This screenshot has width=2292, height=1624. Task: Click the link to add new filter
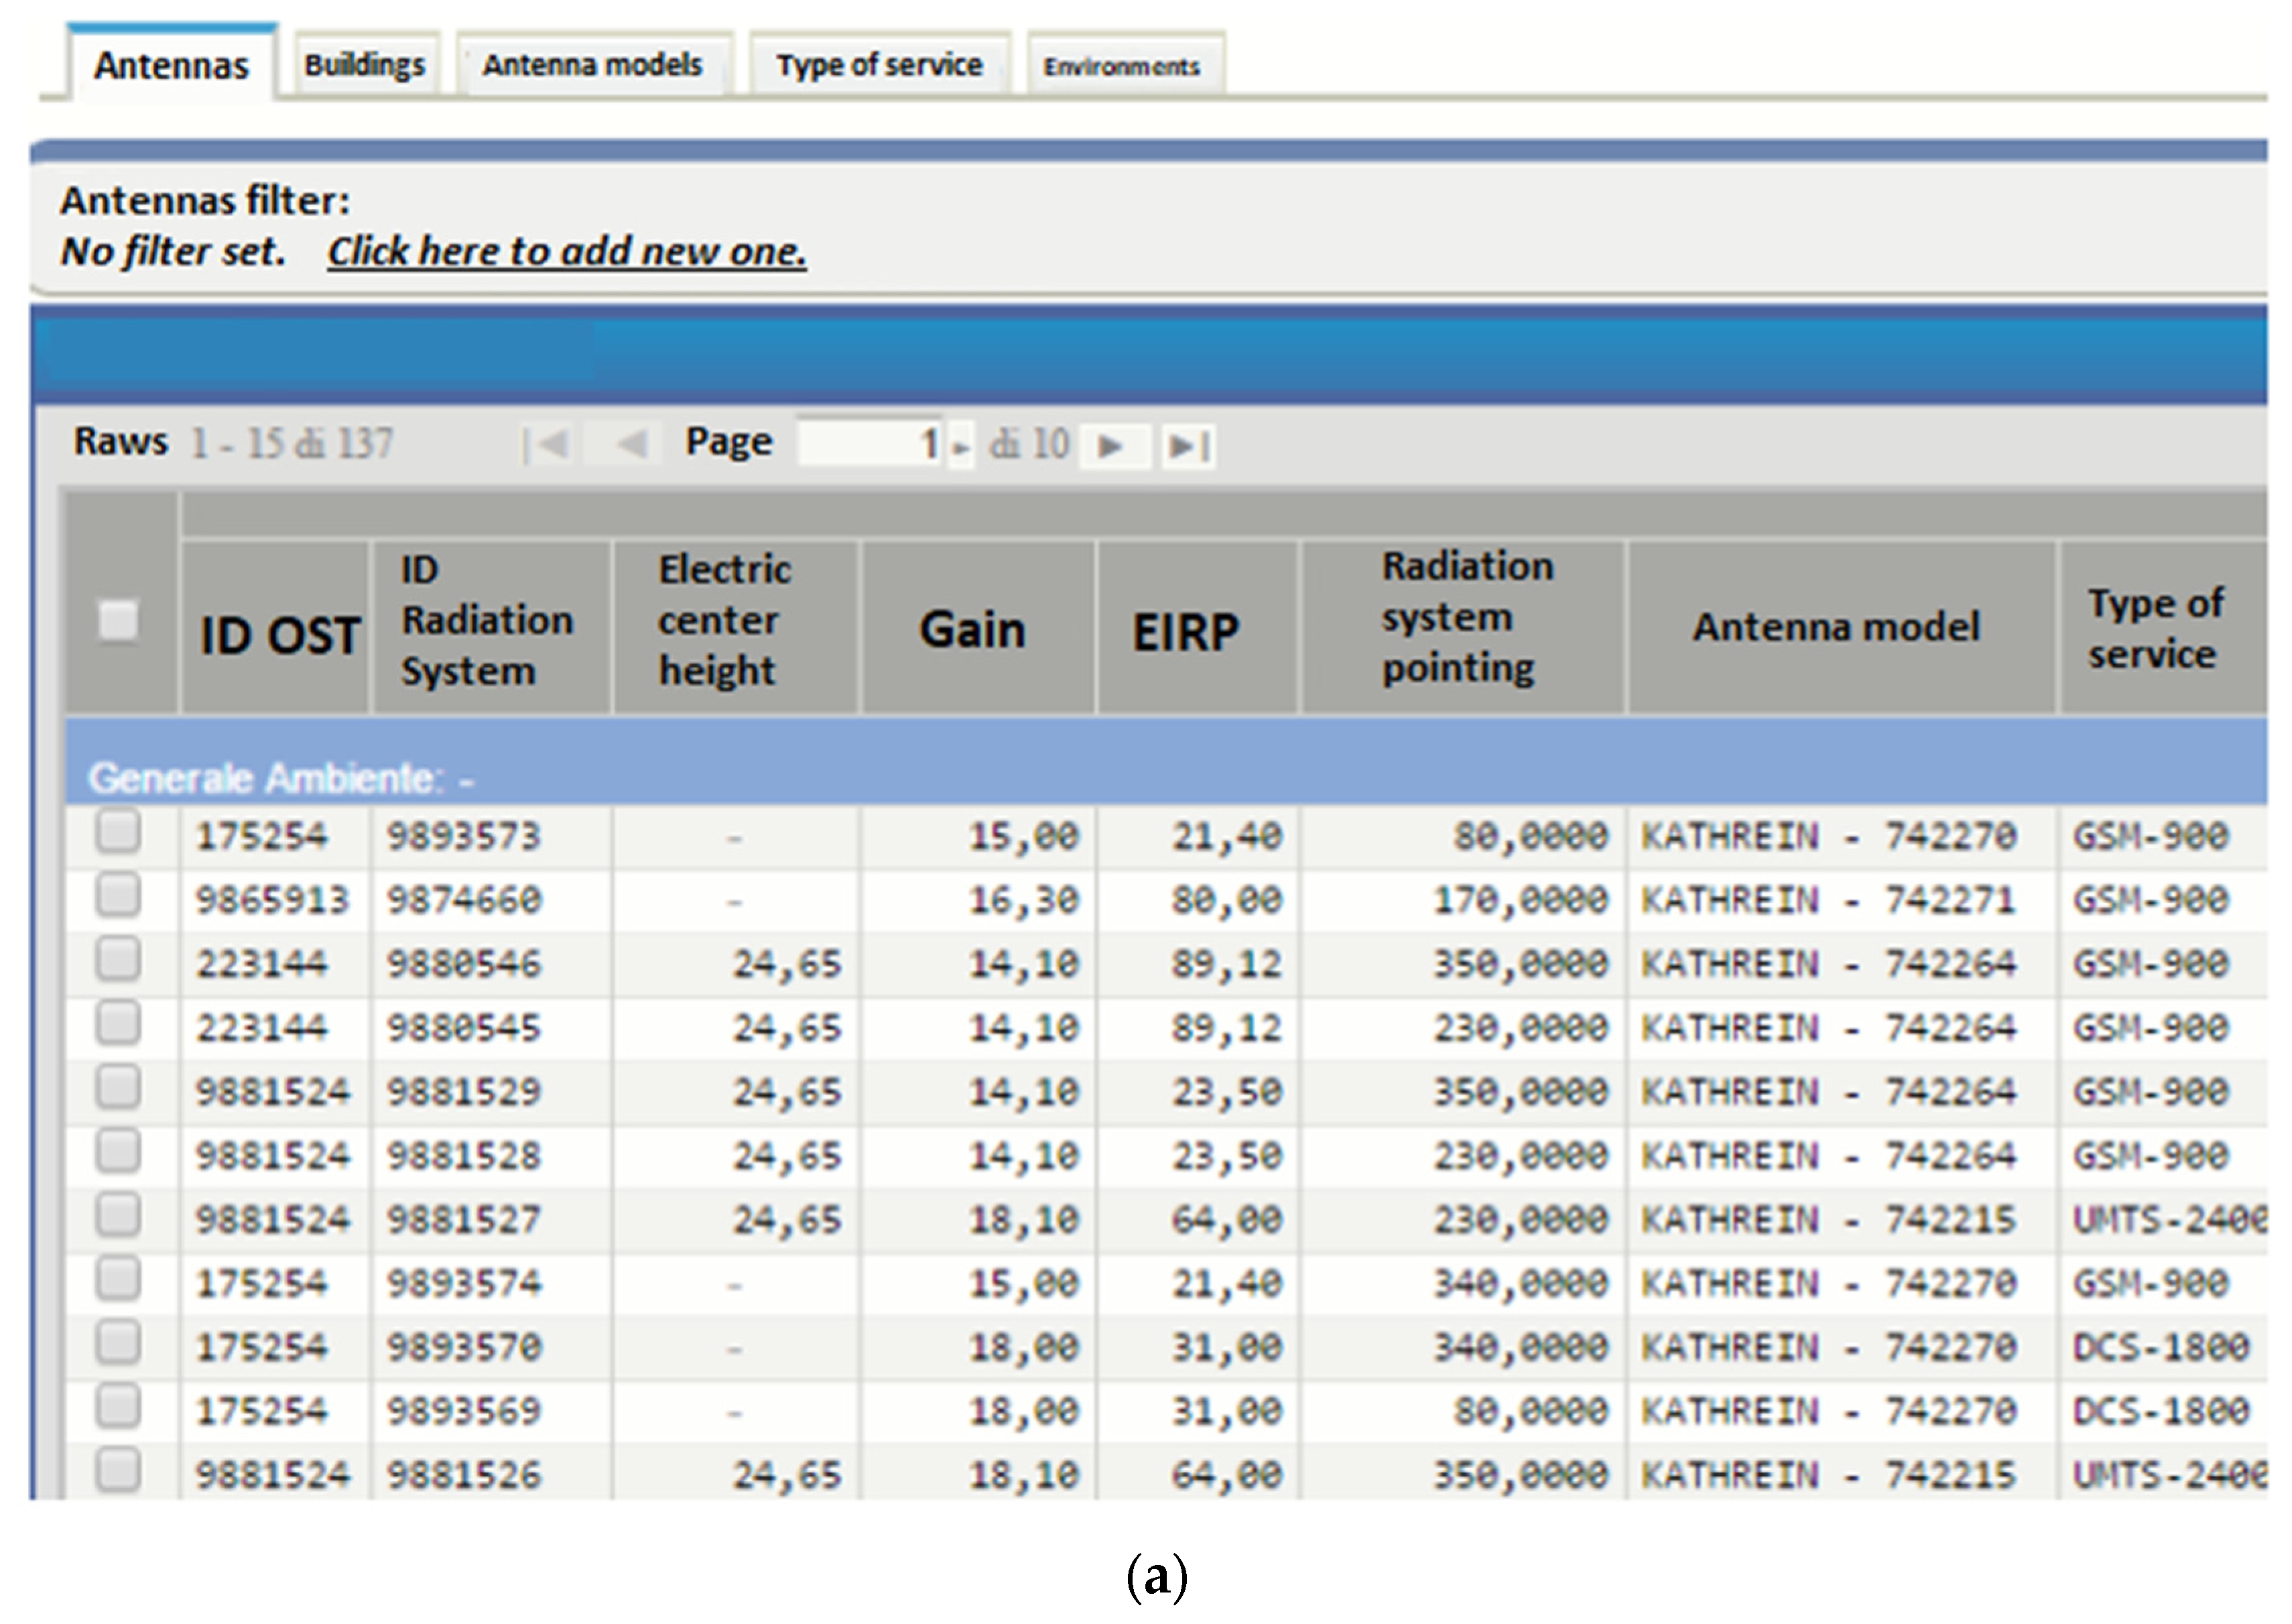(x=567, y=251)
